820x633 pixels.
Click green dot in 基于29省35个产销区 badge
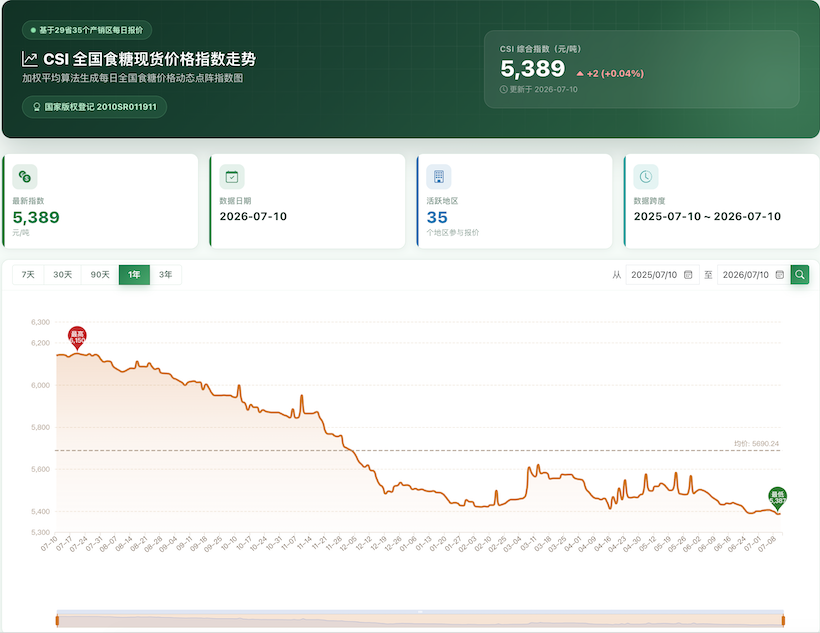(x=33, y=30)
